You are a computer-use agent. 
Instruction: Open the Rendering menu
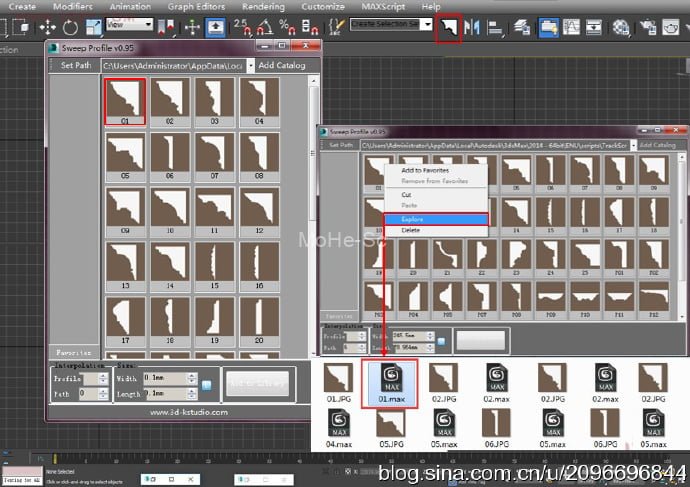coord(263,6)
